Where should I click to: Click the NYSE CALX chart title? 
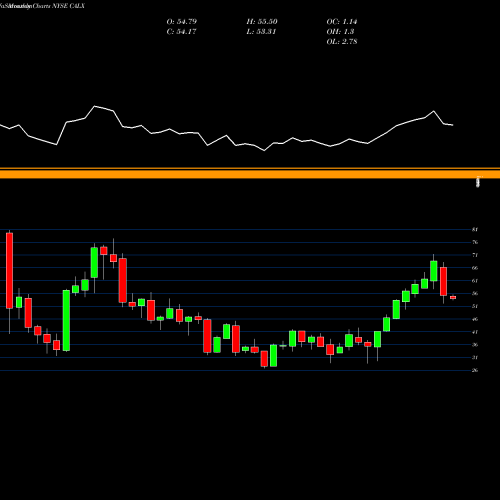pos(42,6)
